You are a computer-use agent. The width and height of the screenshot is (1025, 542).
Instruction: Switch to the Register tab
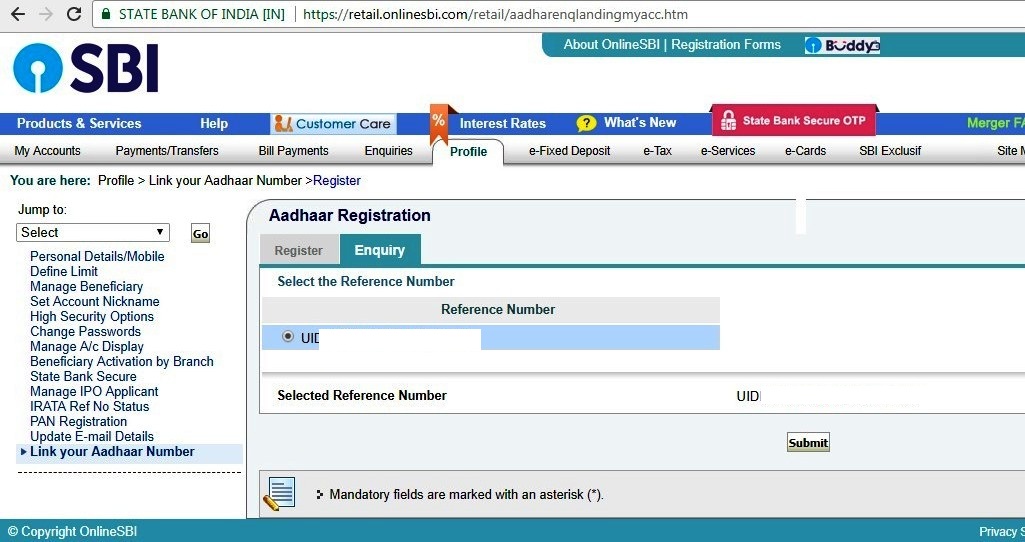(298, 250)
